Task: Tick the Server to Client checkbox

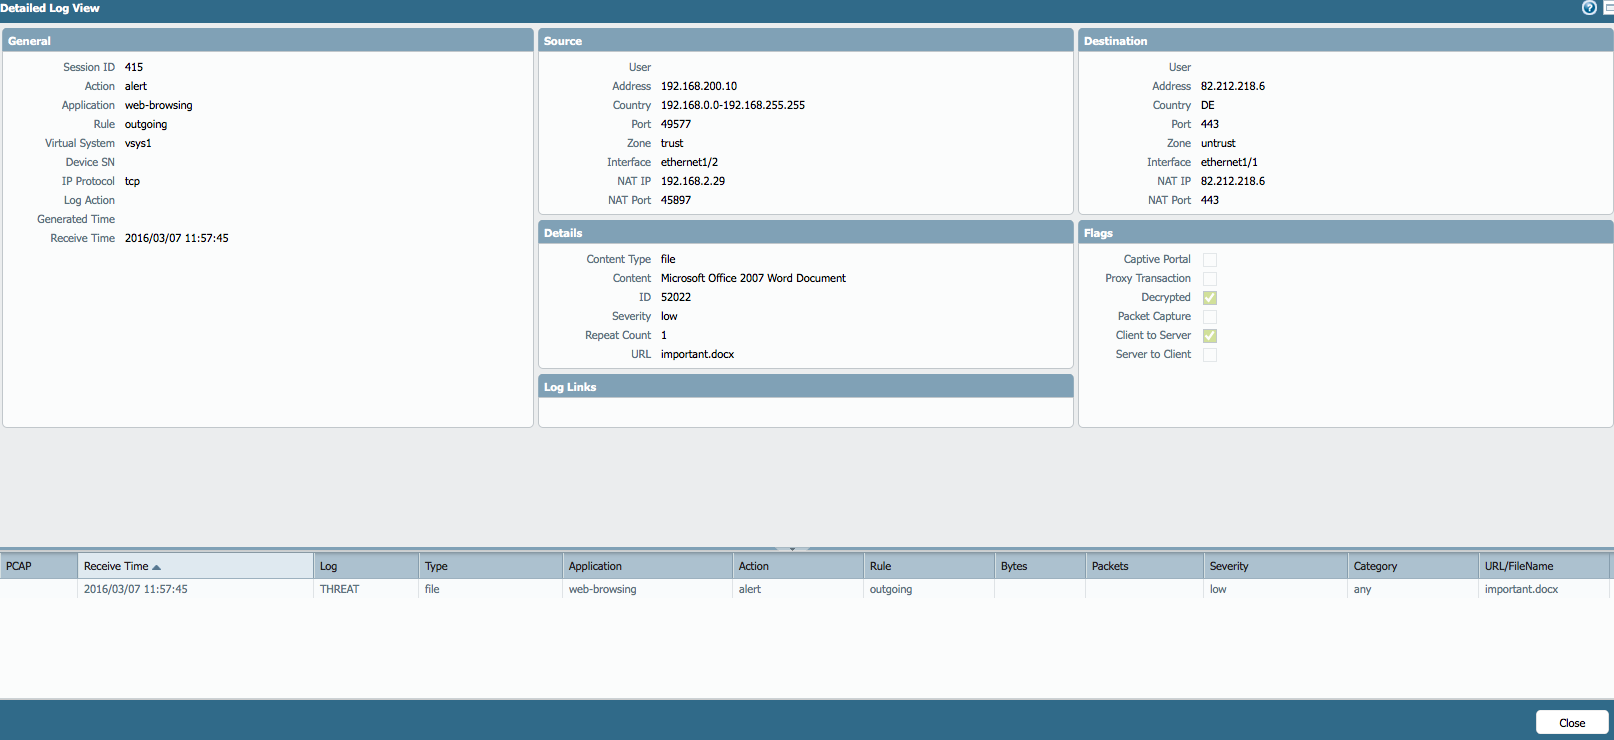Action: click(x=1210, y=355)
